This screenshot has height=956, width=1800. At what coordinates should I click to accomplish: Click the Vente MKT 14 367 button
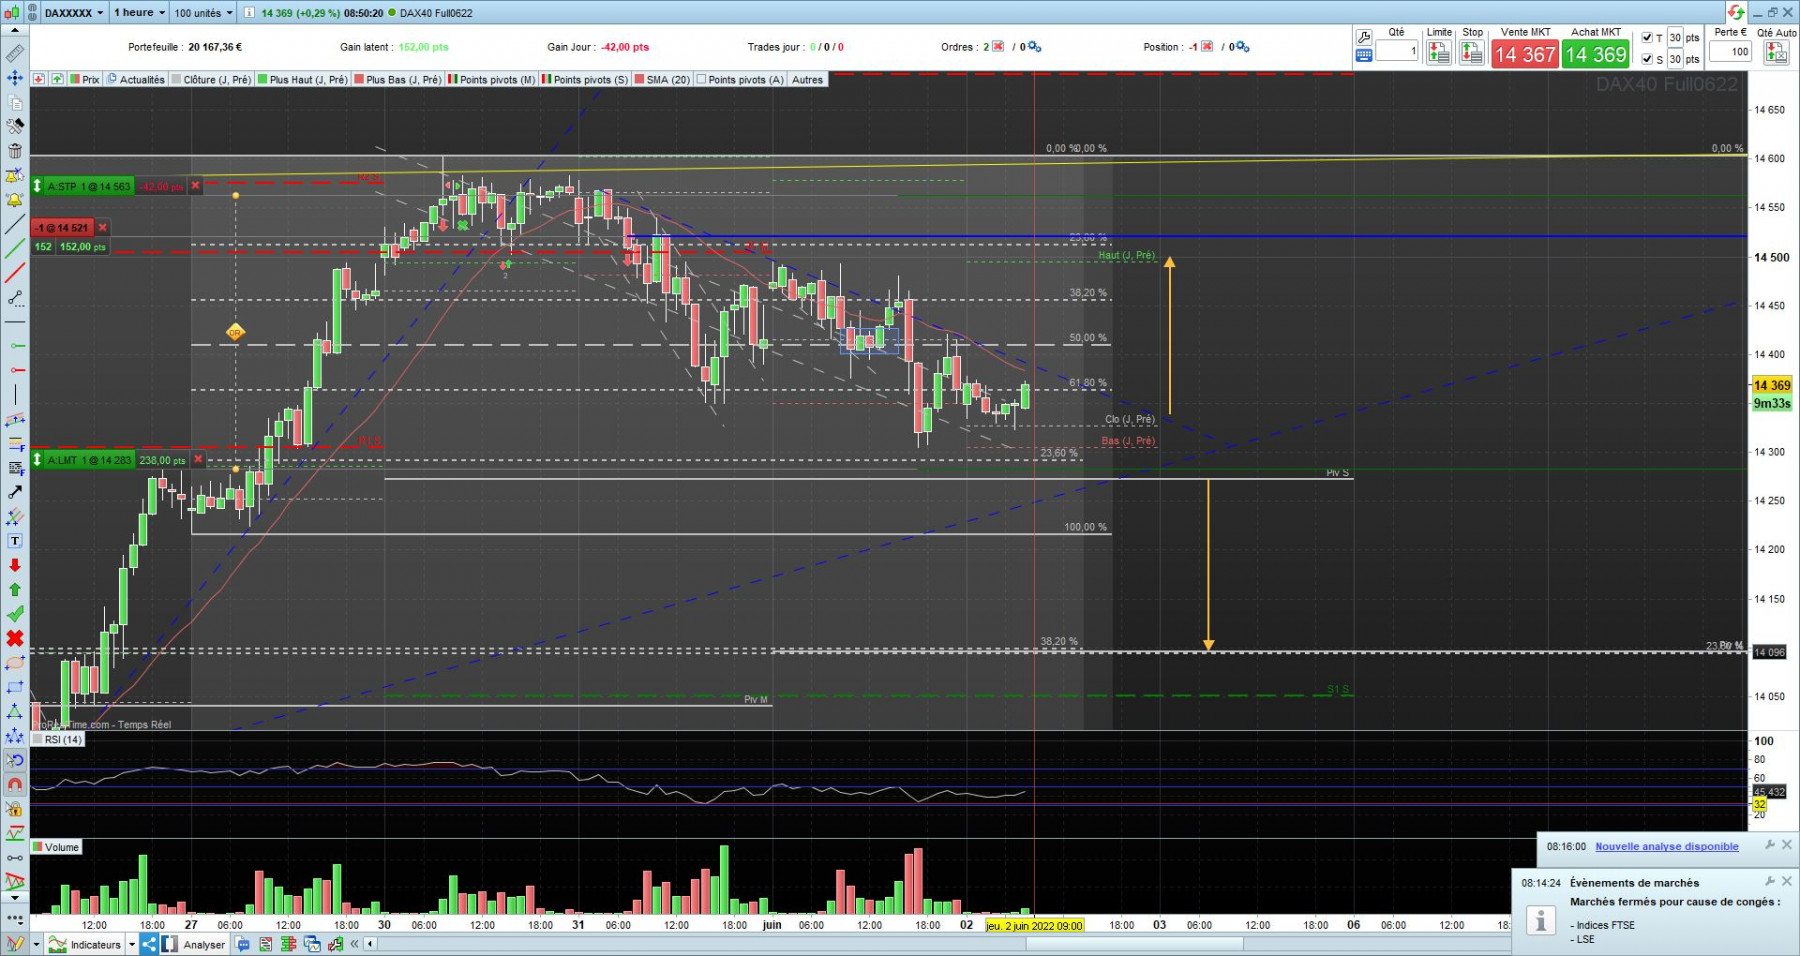(1525, 54)
